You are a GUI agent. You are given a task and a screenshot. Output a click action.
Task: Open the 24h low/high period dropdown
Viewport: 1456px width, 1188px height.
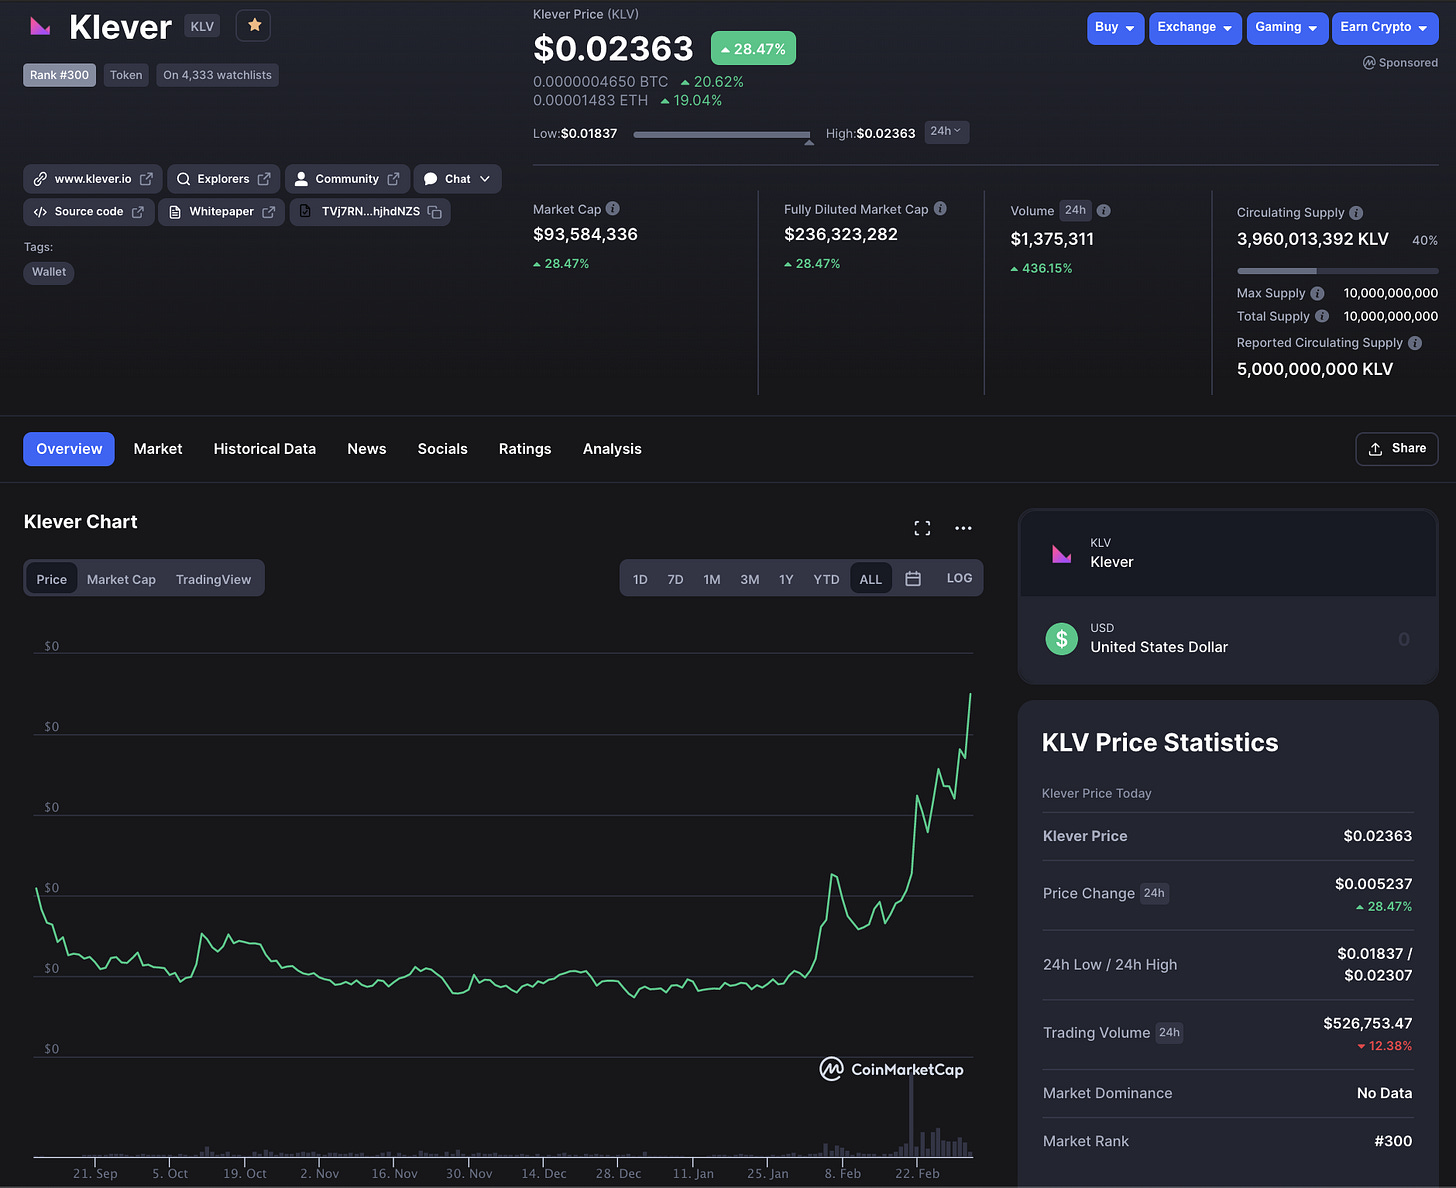pos(946,132)
